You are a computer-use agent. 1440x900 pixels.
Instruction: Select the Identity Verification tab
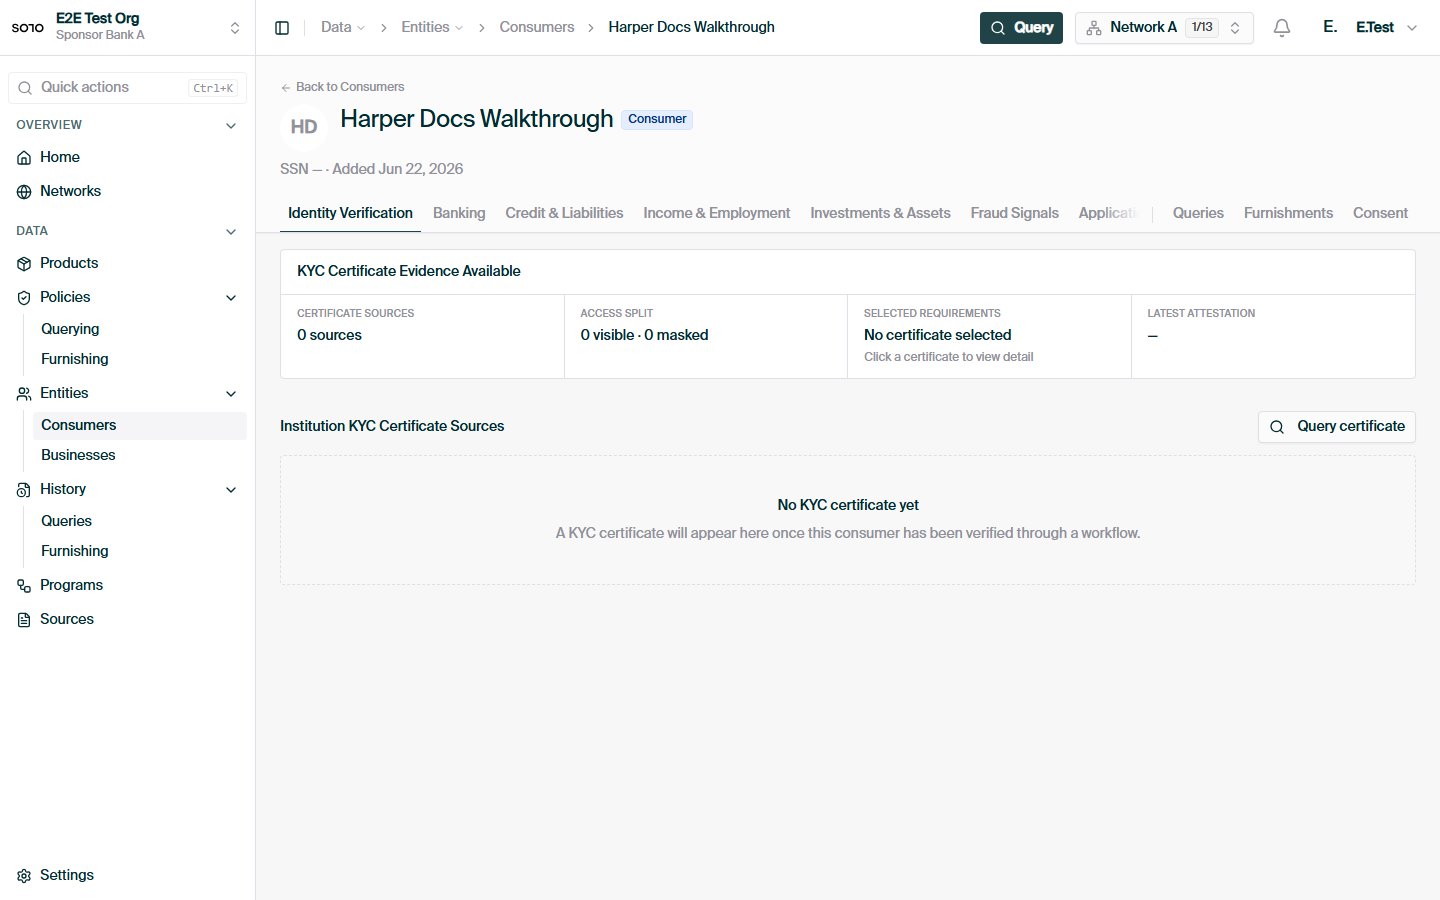pos(350,213)
